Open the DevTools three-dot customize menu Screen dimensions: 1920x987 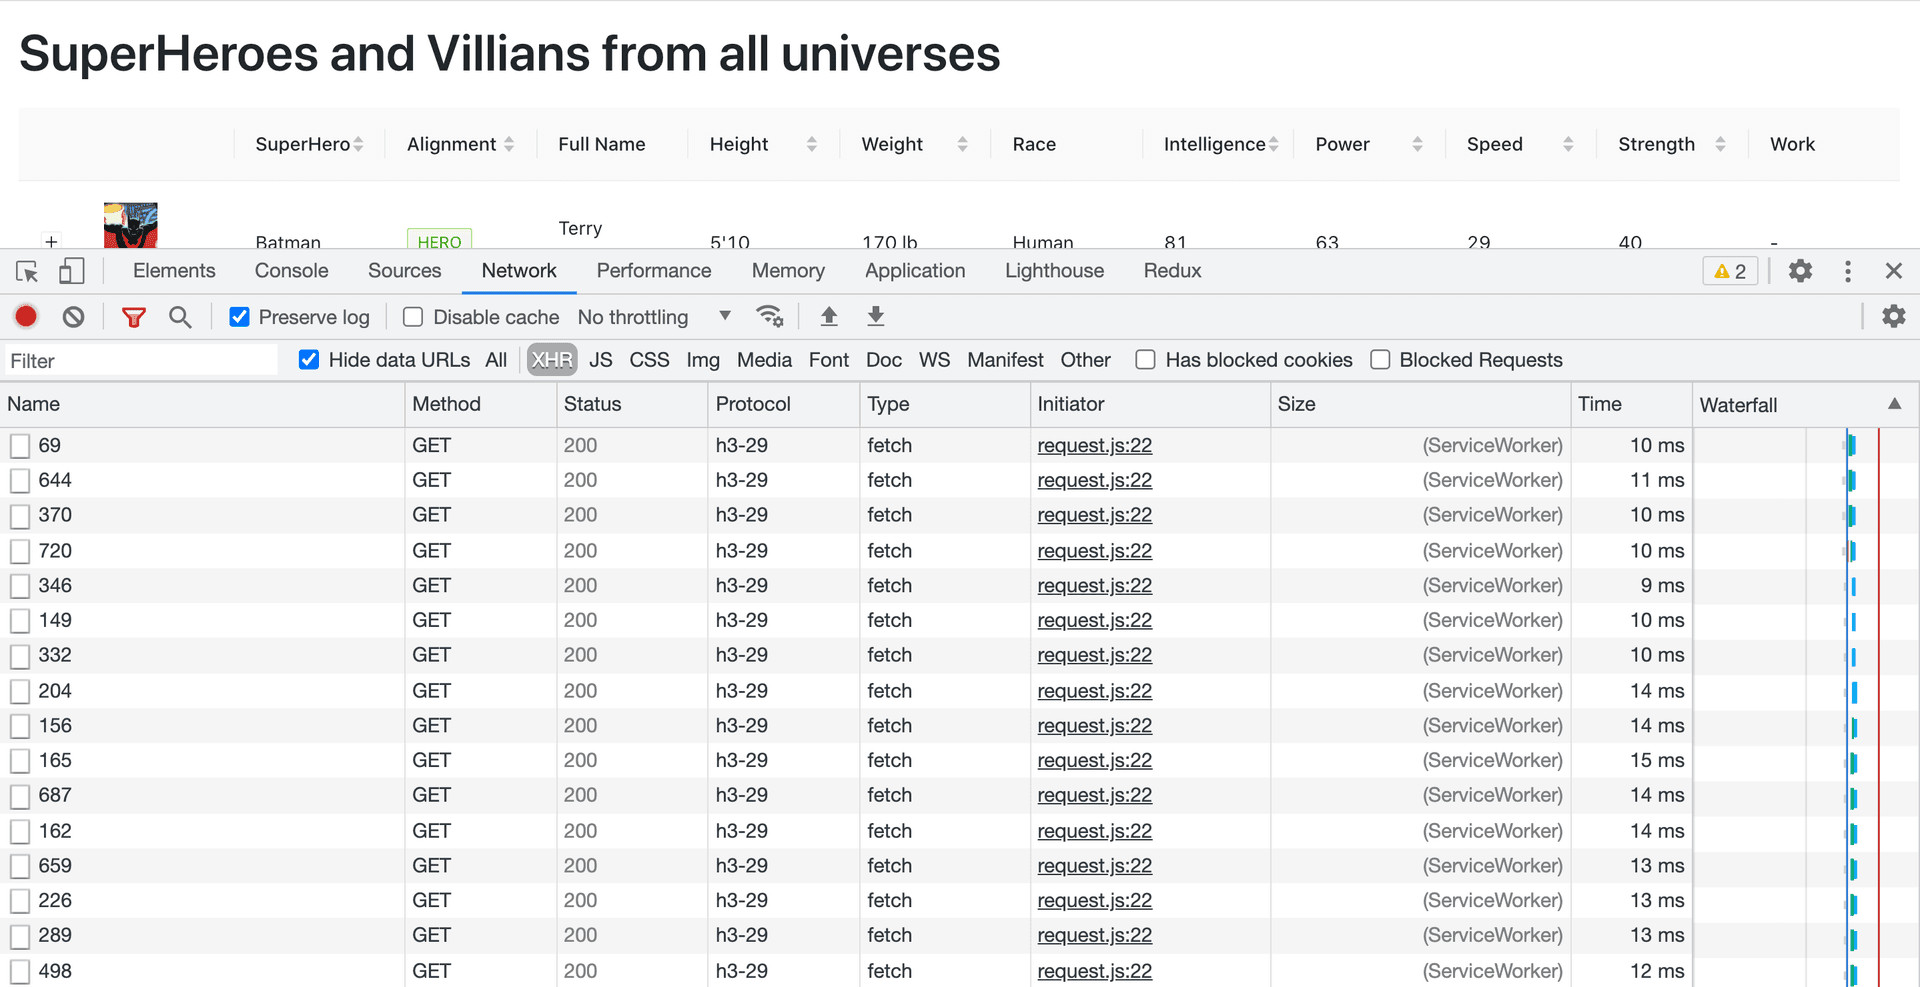[x=1847, y=271]
